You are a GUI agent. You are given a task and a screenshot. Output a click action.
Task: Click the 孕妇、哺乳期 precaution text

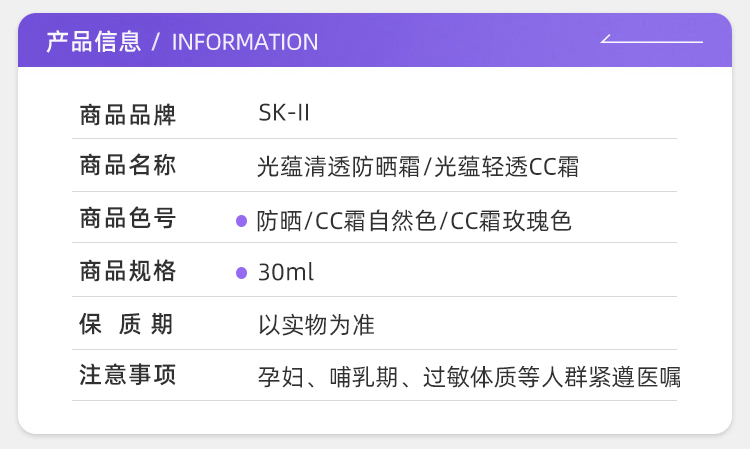click(x=329, y=378)
